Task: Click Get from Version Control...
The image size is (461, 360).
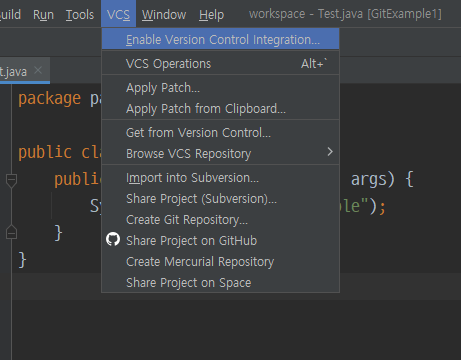Action: pyautogui.click(x=220, y=133)
